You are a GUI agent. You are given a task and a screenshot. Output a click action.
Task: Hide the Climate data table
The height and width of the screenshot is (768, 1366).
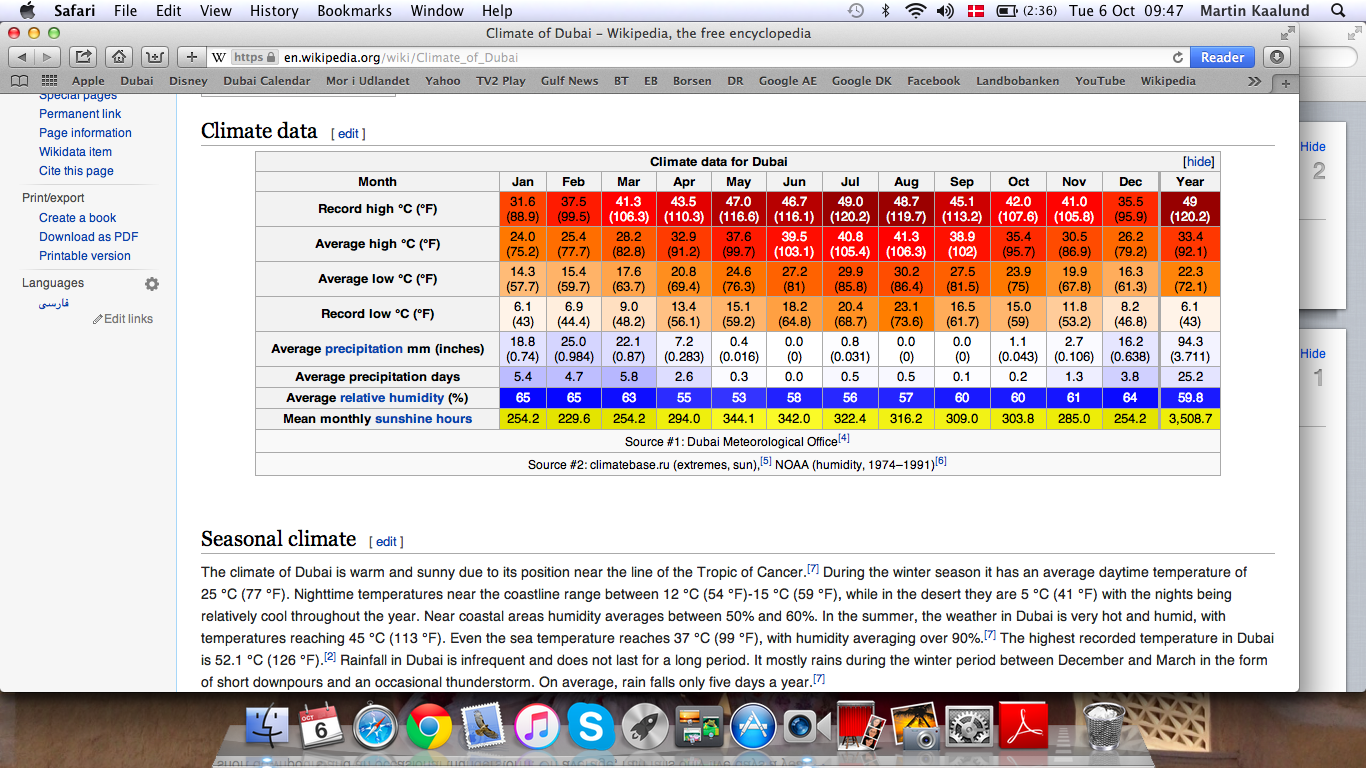1199,162
